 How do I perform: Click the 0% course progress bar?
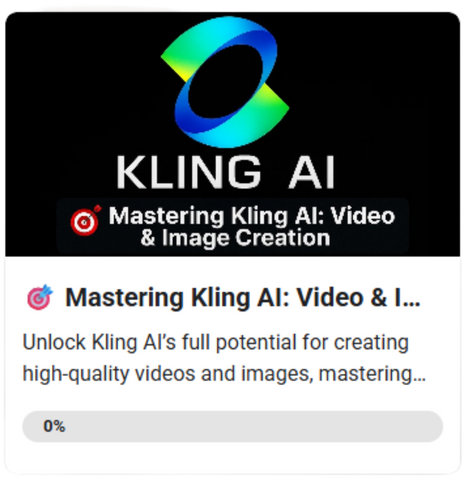pos(233,426)
